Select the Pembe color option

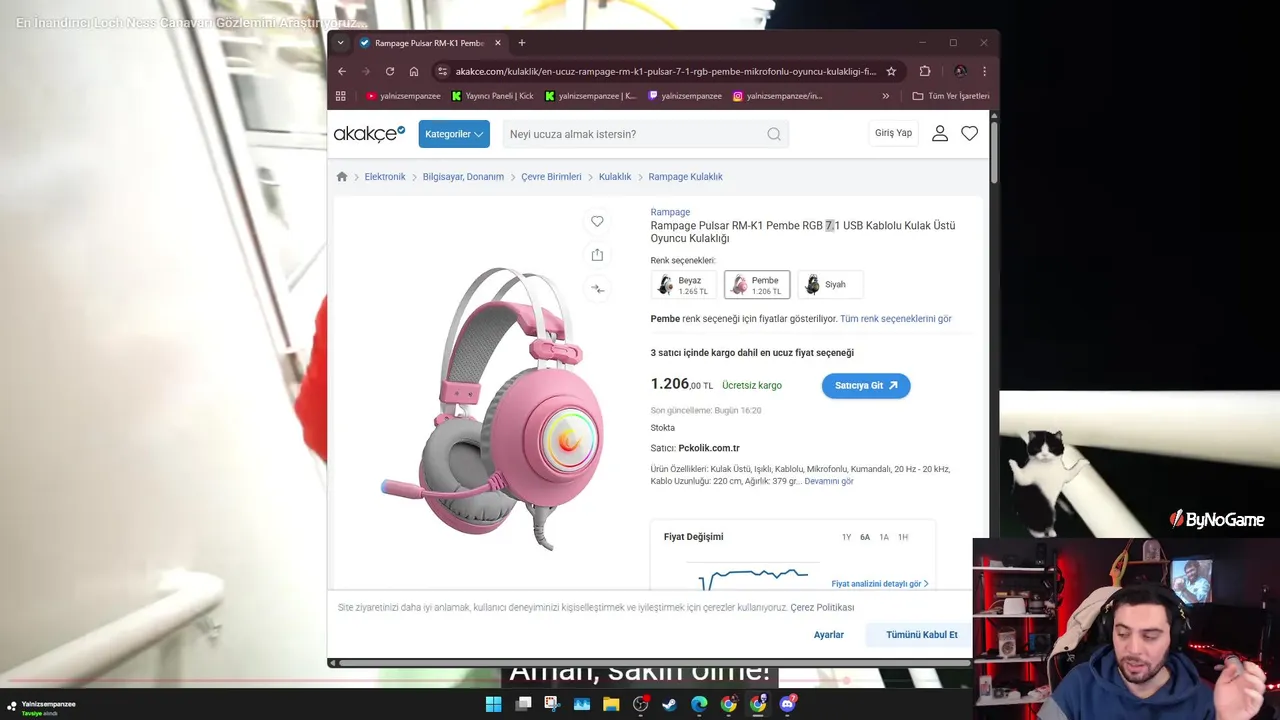tap(757, 285)
